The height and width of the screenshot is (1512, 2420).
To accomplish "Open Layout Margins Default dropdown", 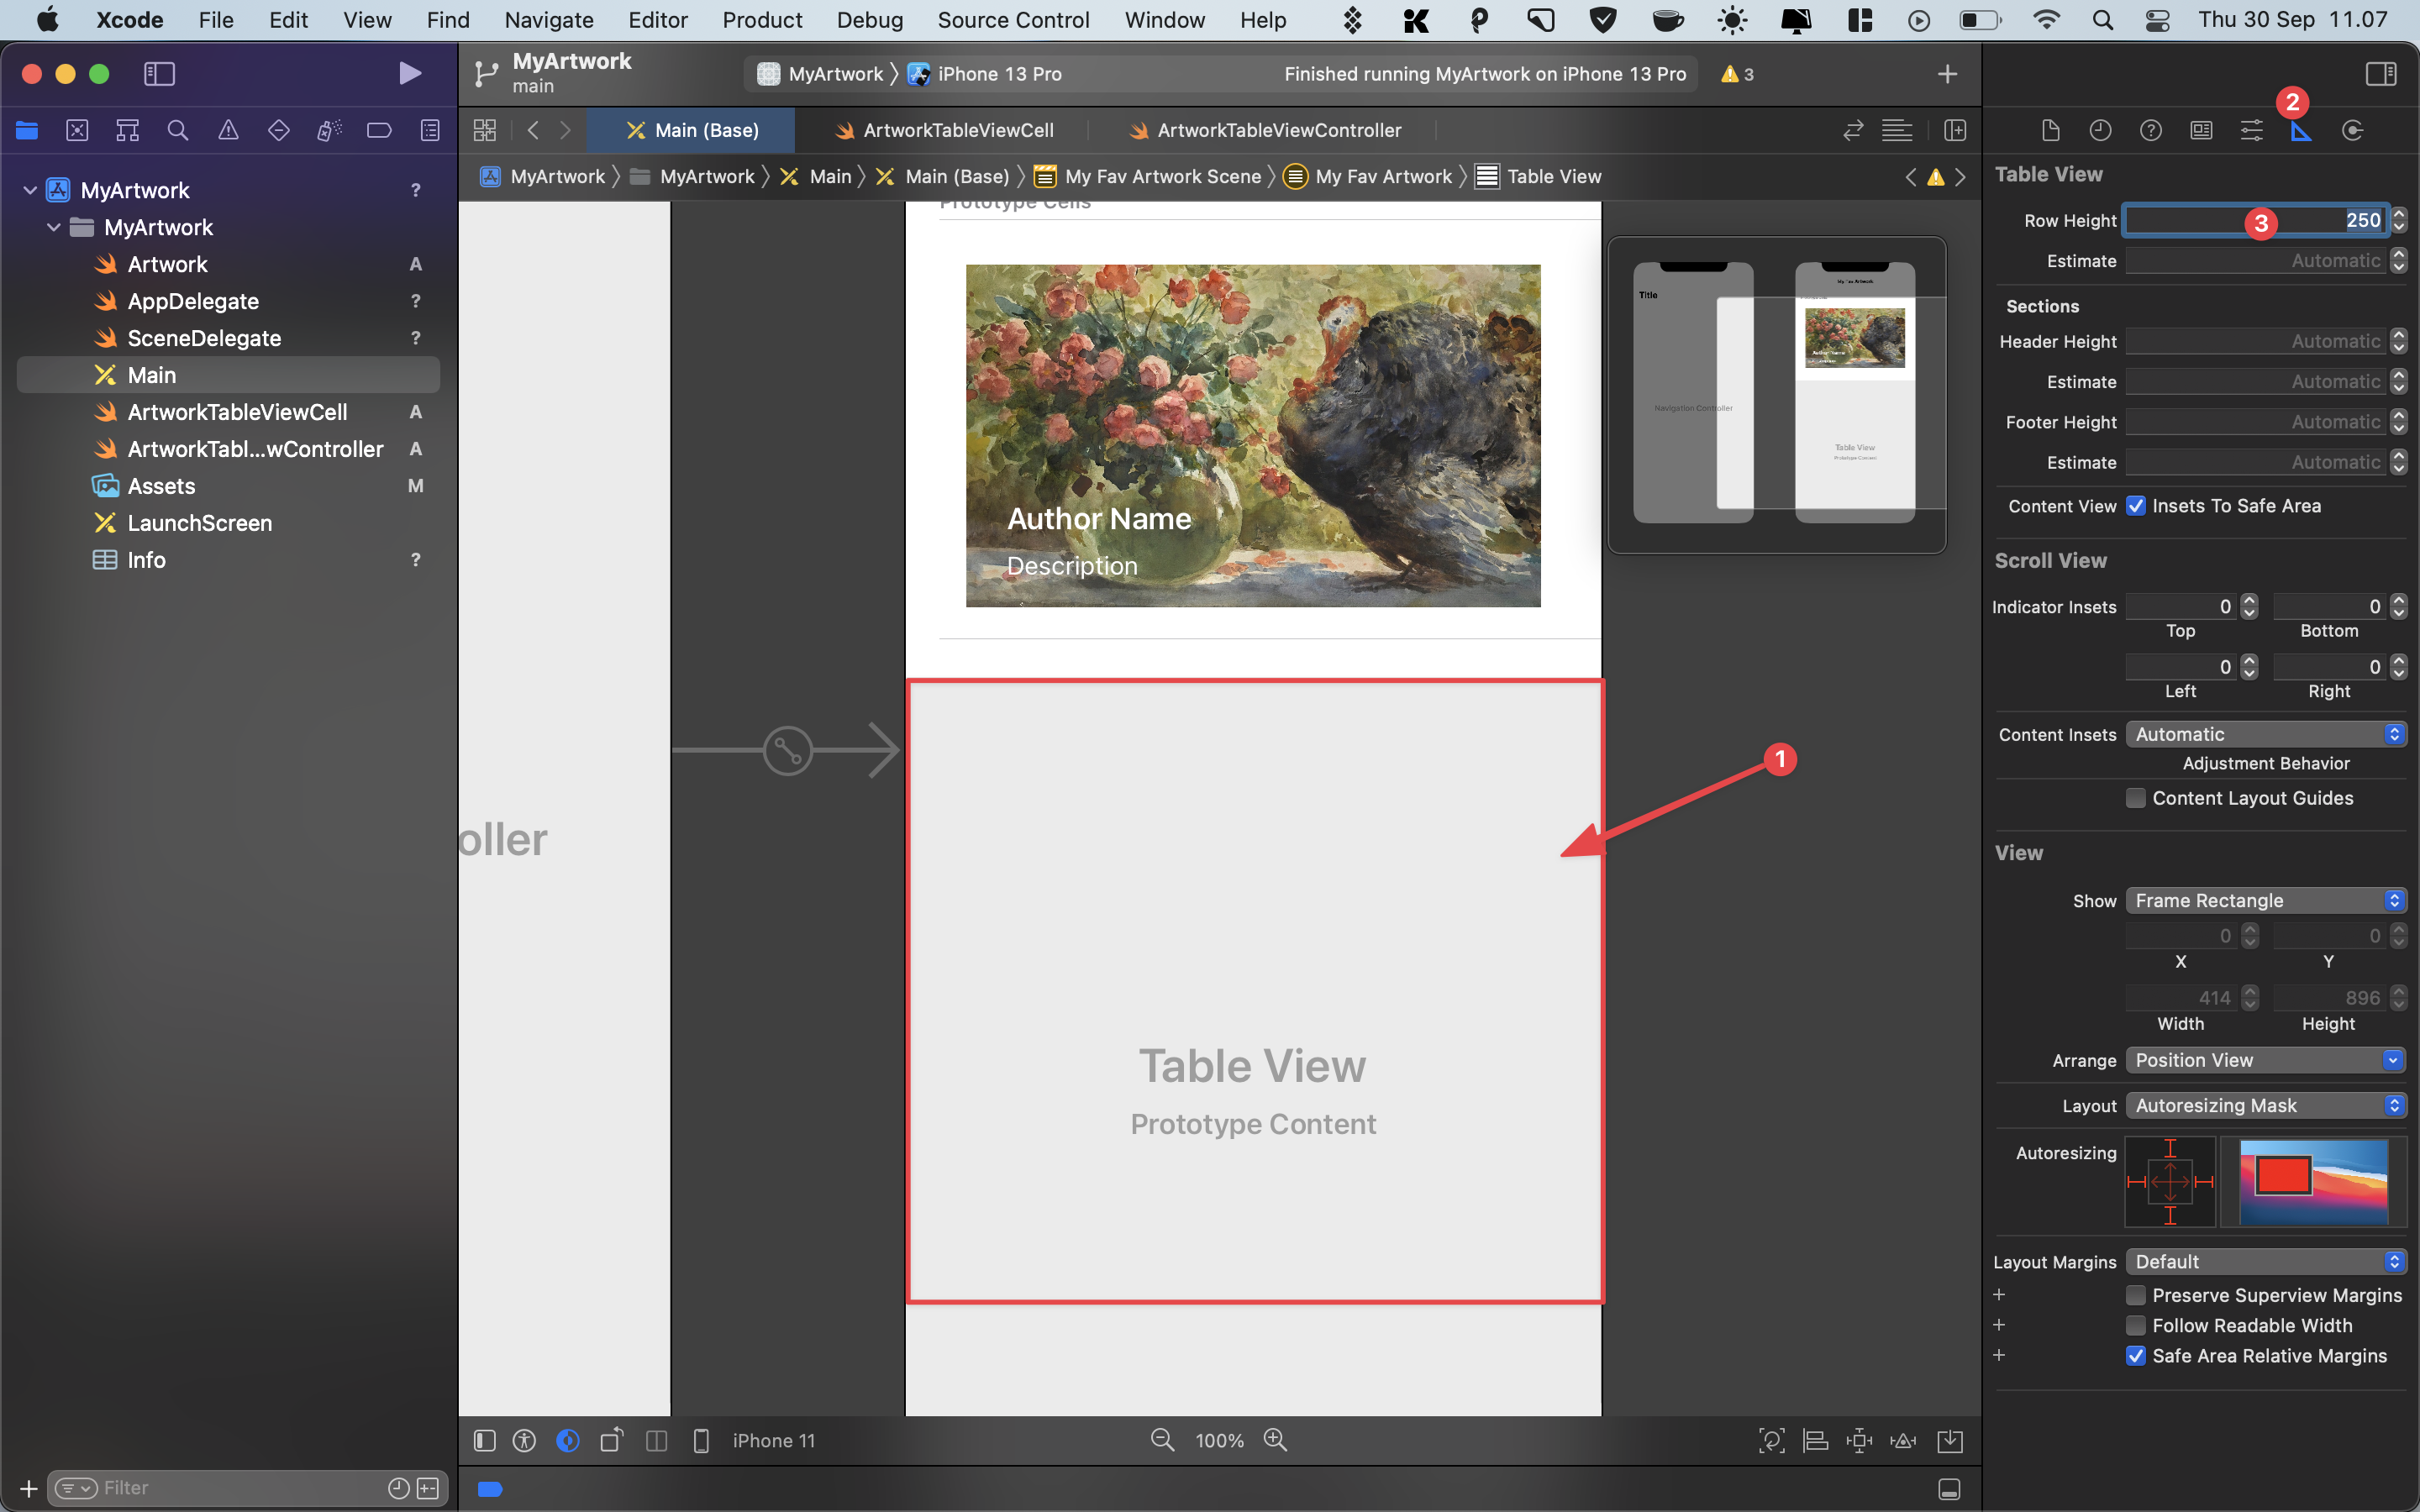I will [2266, 1261].
